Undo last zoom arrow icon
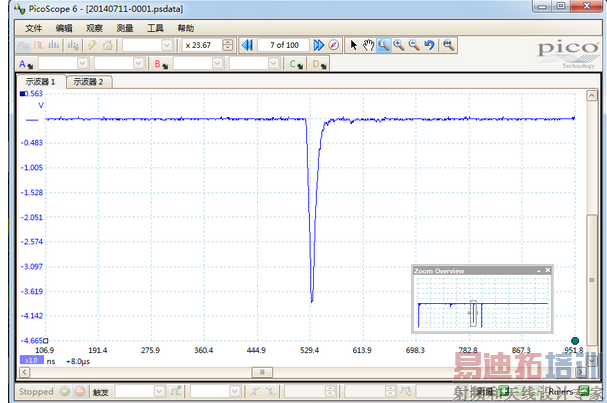607x403 pixels. [x=429, y=45]
